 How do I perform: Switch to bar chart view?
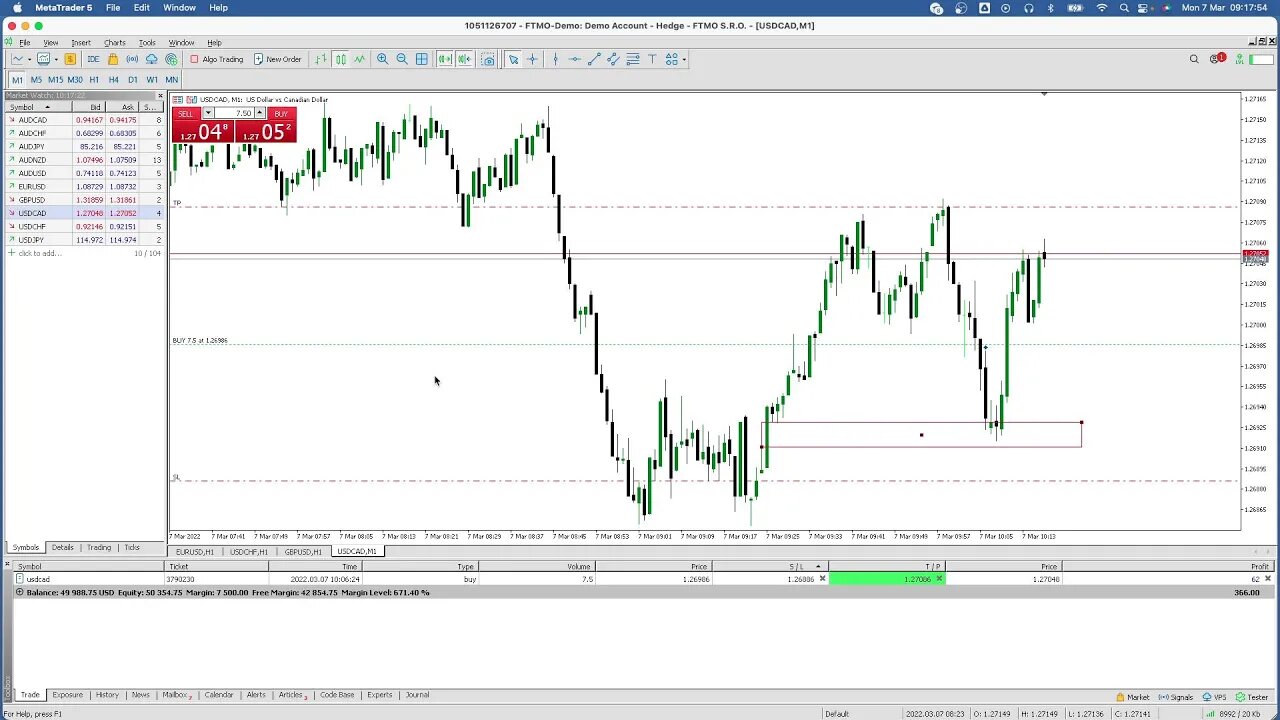coord(321,59)
